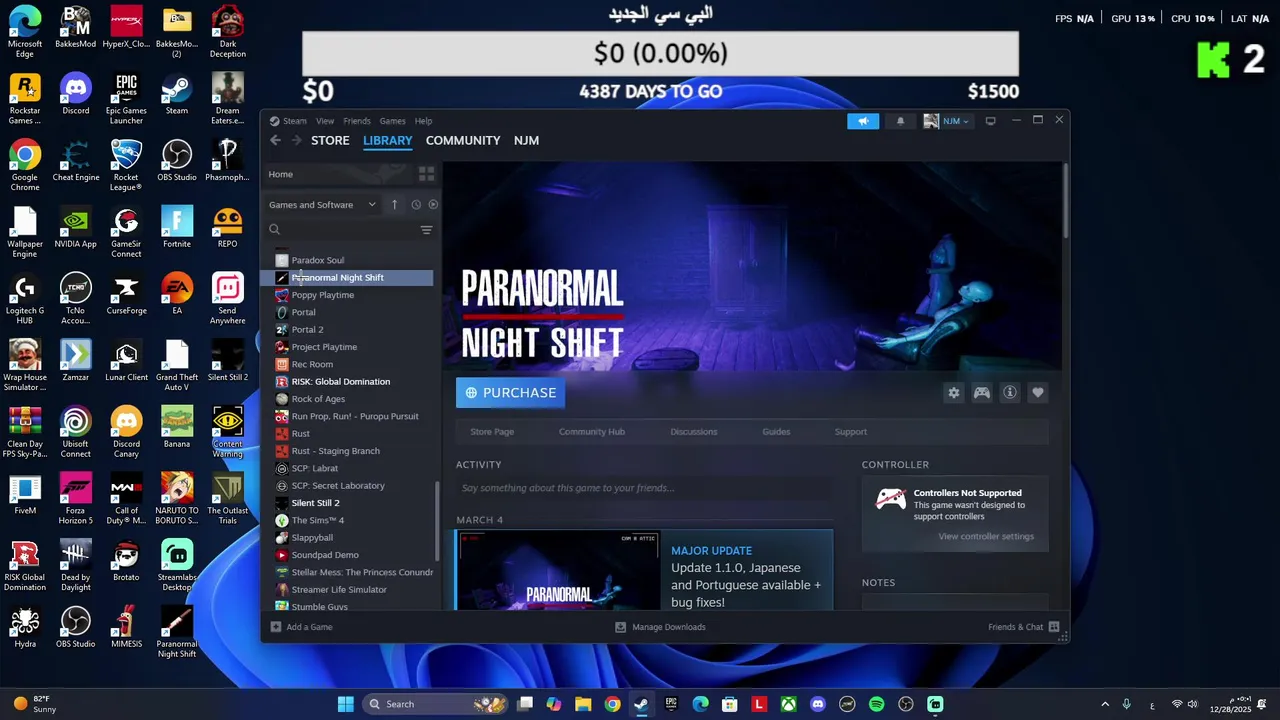Open game settings gear icon
This screenshot has height=720, width=1280.
[953, 393]
